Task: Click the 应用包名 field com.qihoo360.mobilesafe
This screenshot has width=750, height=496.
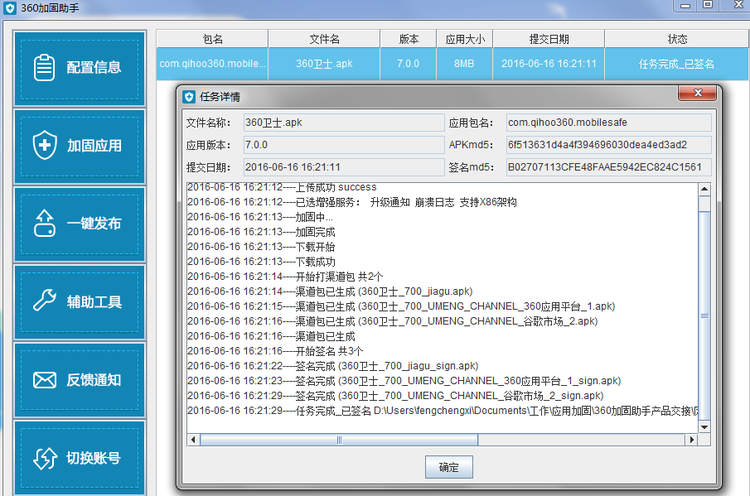Action: tap(608, 122)
